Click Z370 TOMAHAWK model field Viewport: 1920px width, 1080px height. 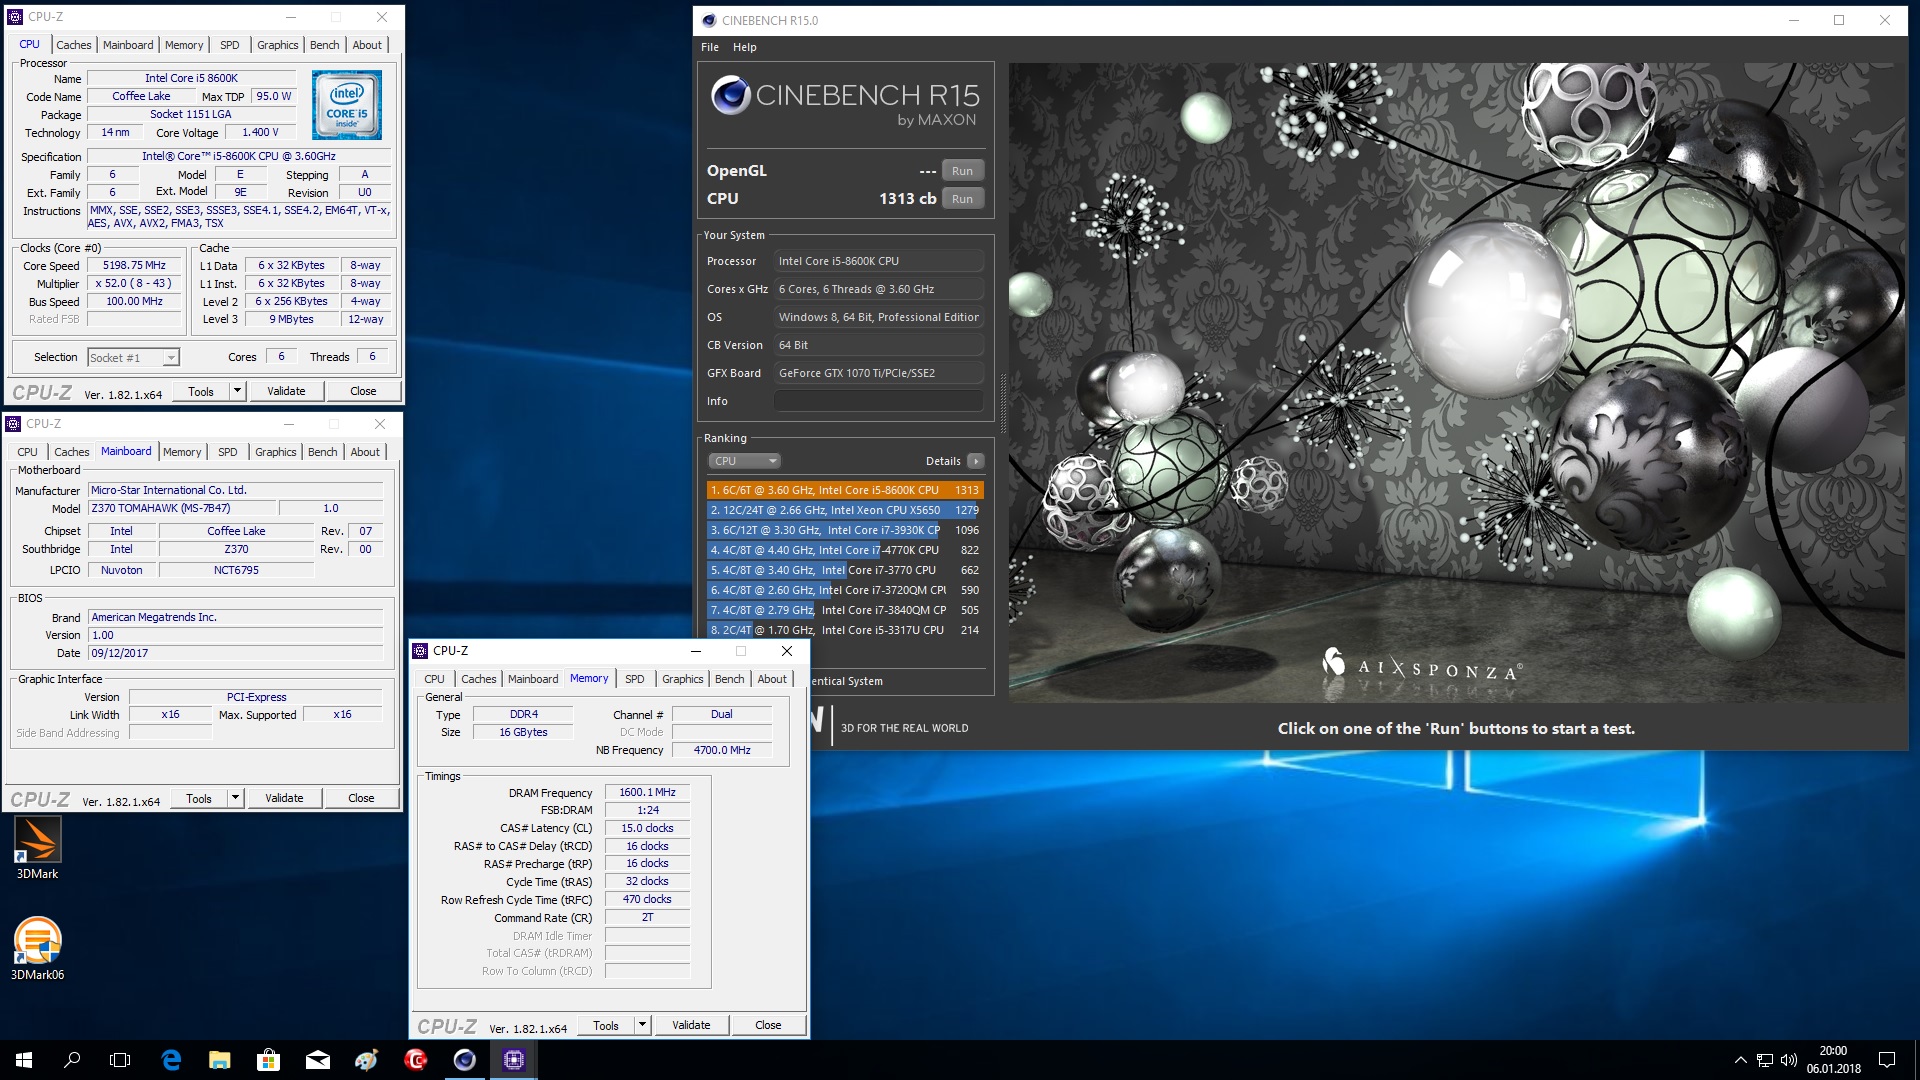[182, 508]
